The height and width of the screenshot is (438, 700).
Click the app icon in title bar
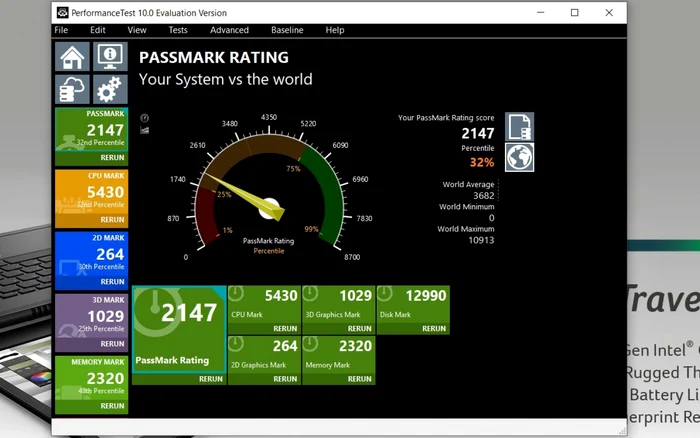tap(62, 13)
